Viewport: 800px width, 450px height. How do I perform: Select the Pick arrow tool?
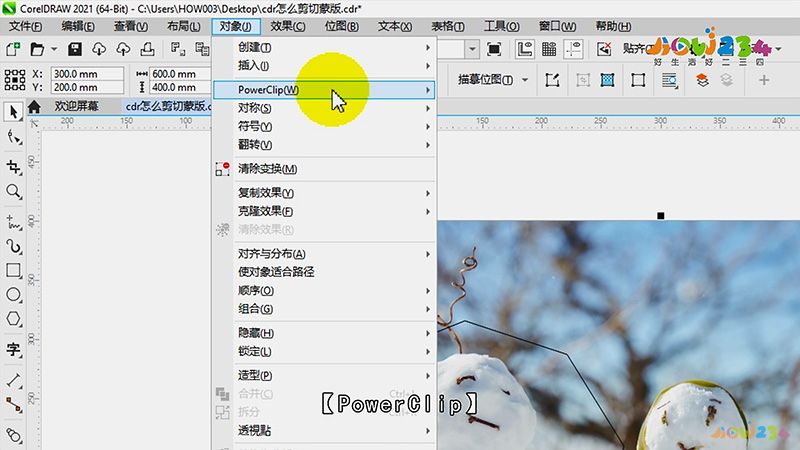click(13, 112)
